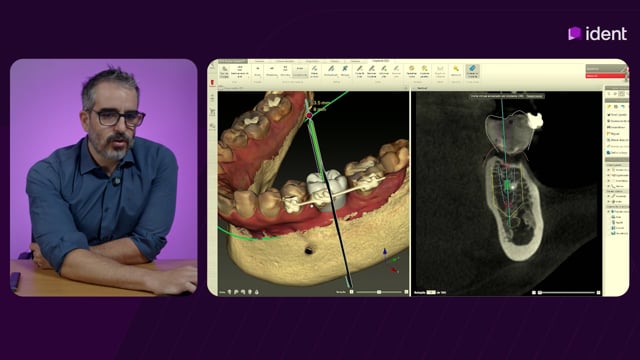Expand the fourth node in the object tree
This screenshot has height=360, width=640.
click(609, 187)
